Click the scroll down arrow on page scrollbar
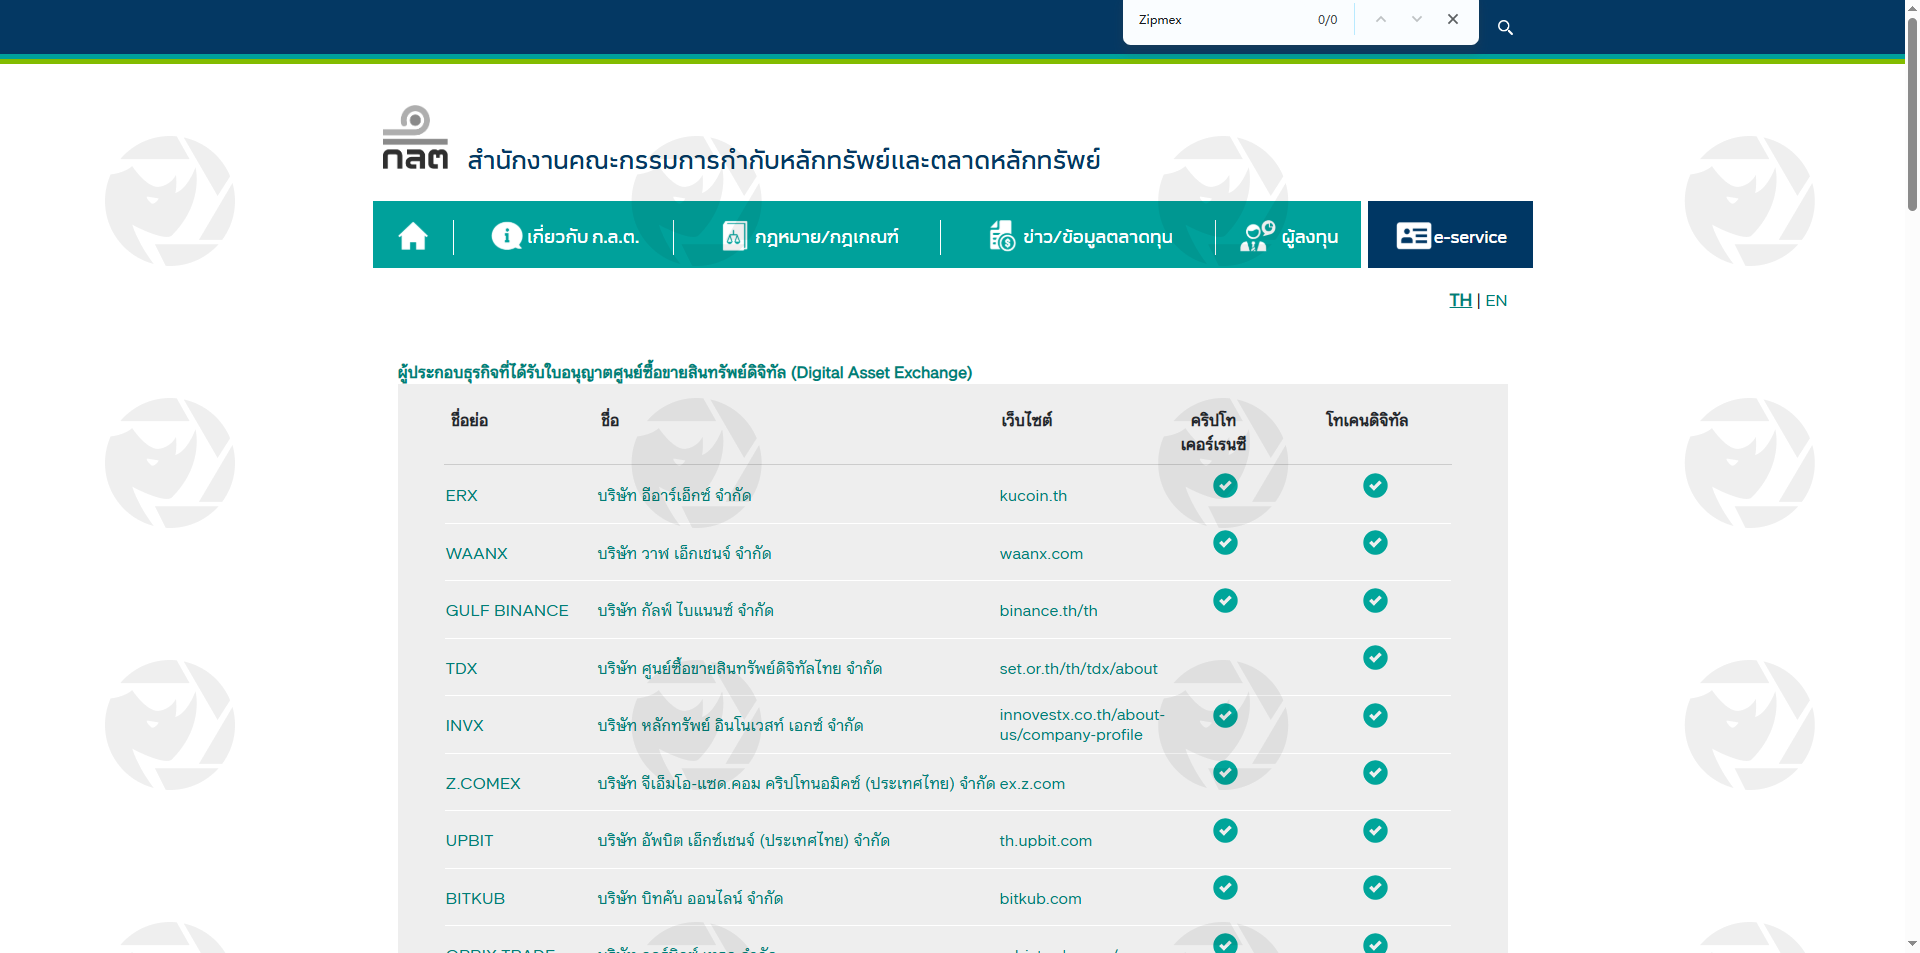 (x=1912, y=943)
